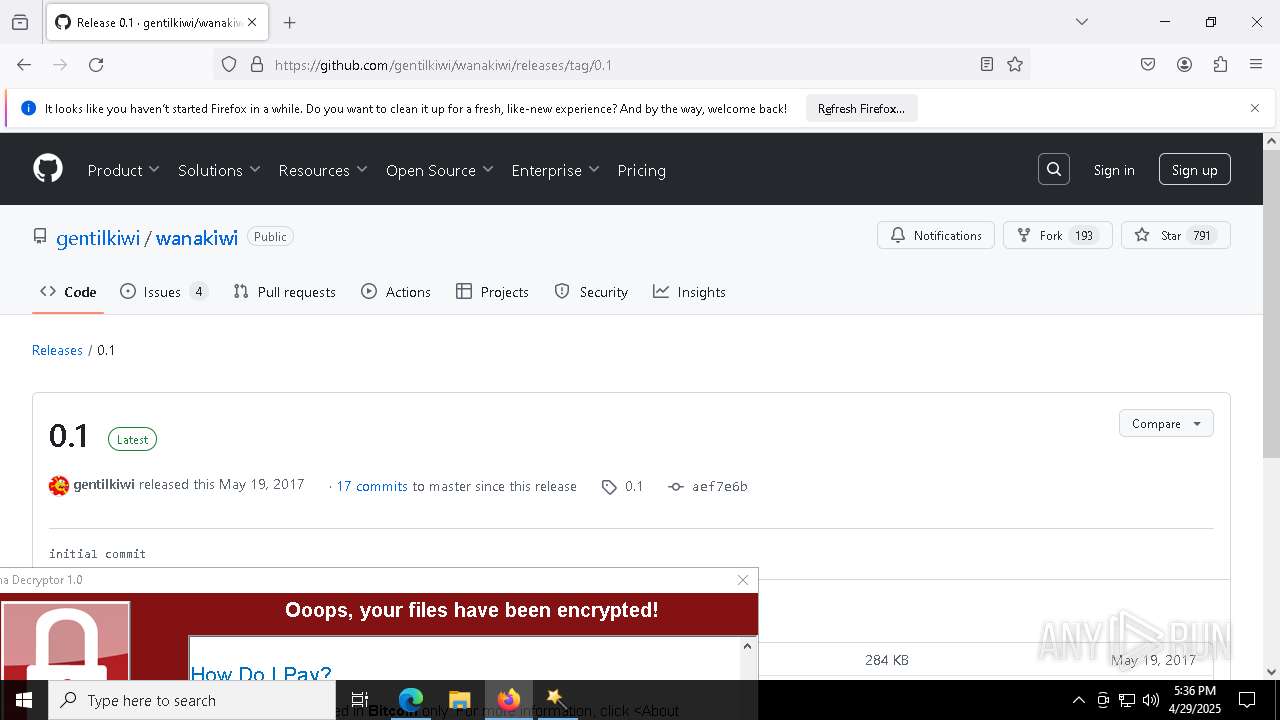Open the notification center icon
Viewport: 1280px width, 720px height.
(1248, 700)
